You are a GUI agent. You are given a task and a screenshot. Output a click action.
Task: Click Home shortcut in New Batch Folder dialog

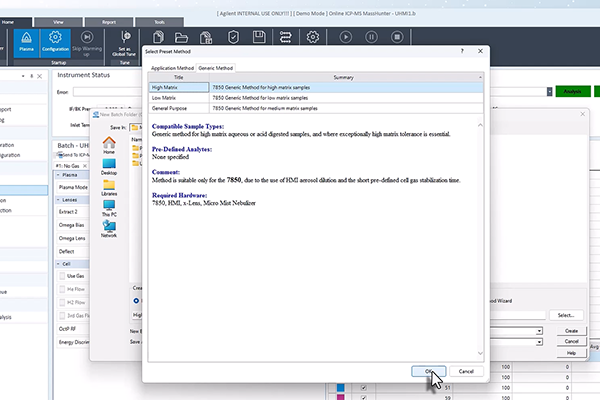point(109,145)
